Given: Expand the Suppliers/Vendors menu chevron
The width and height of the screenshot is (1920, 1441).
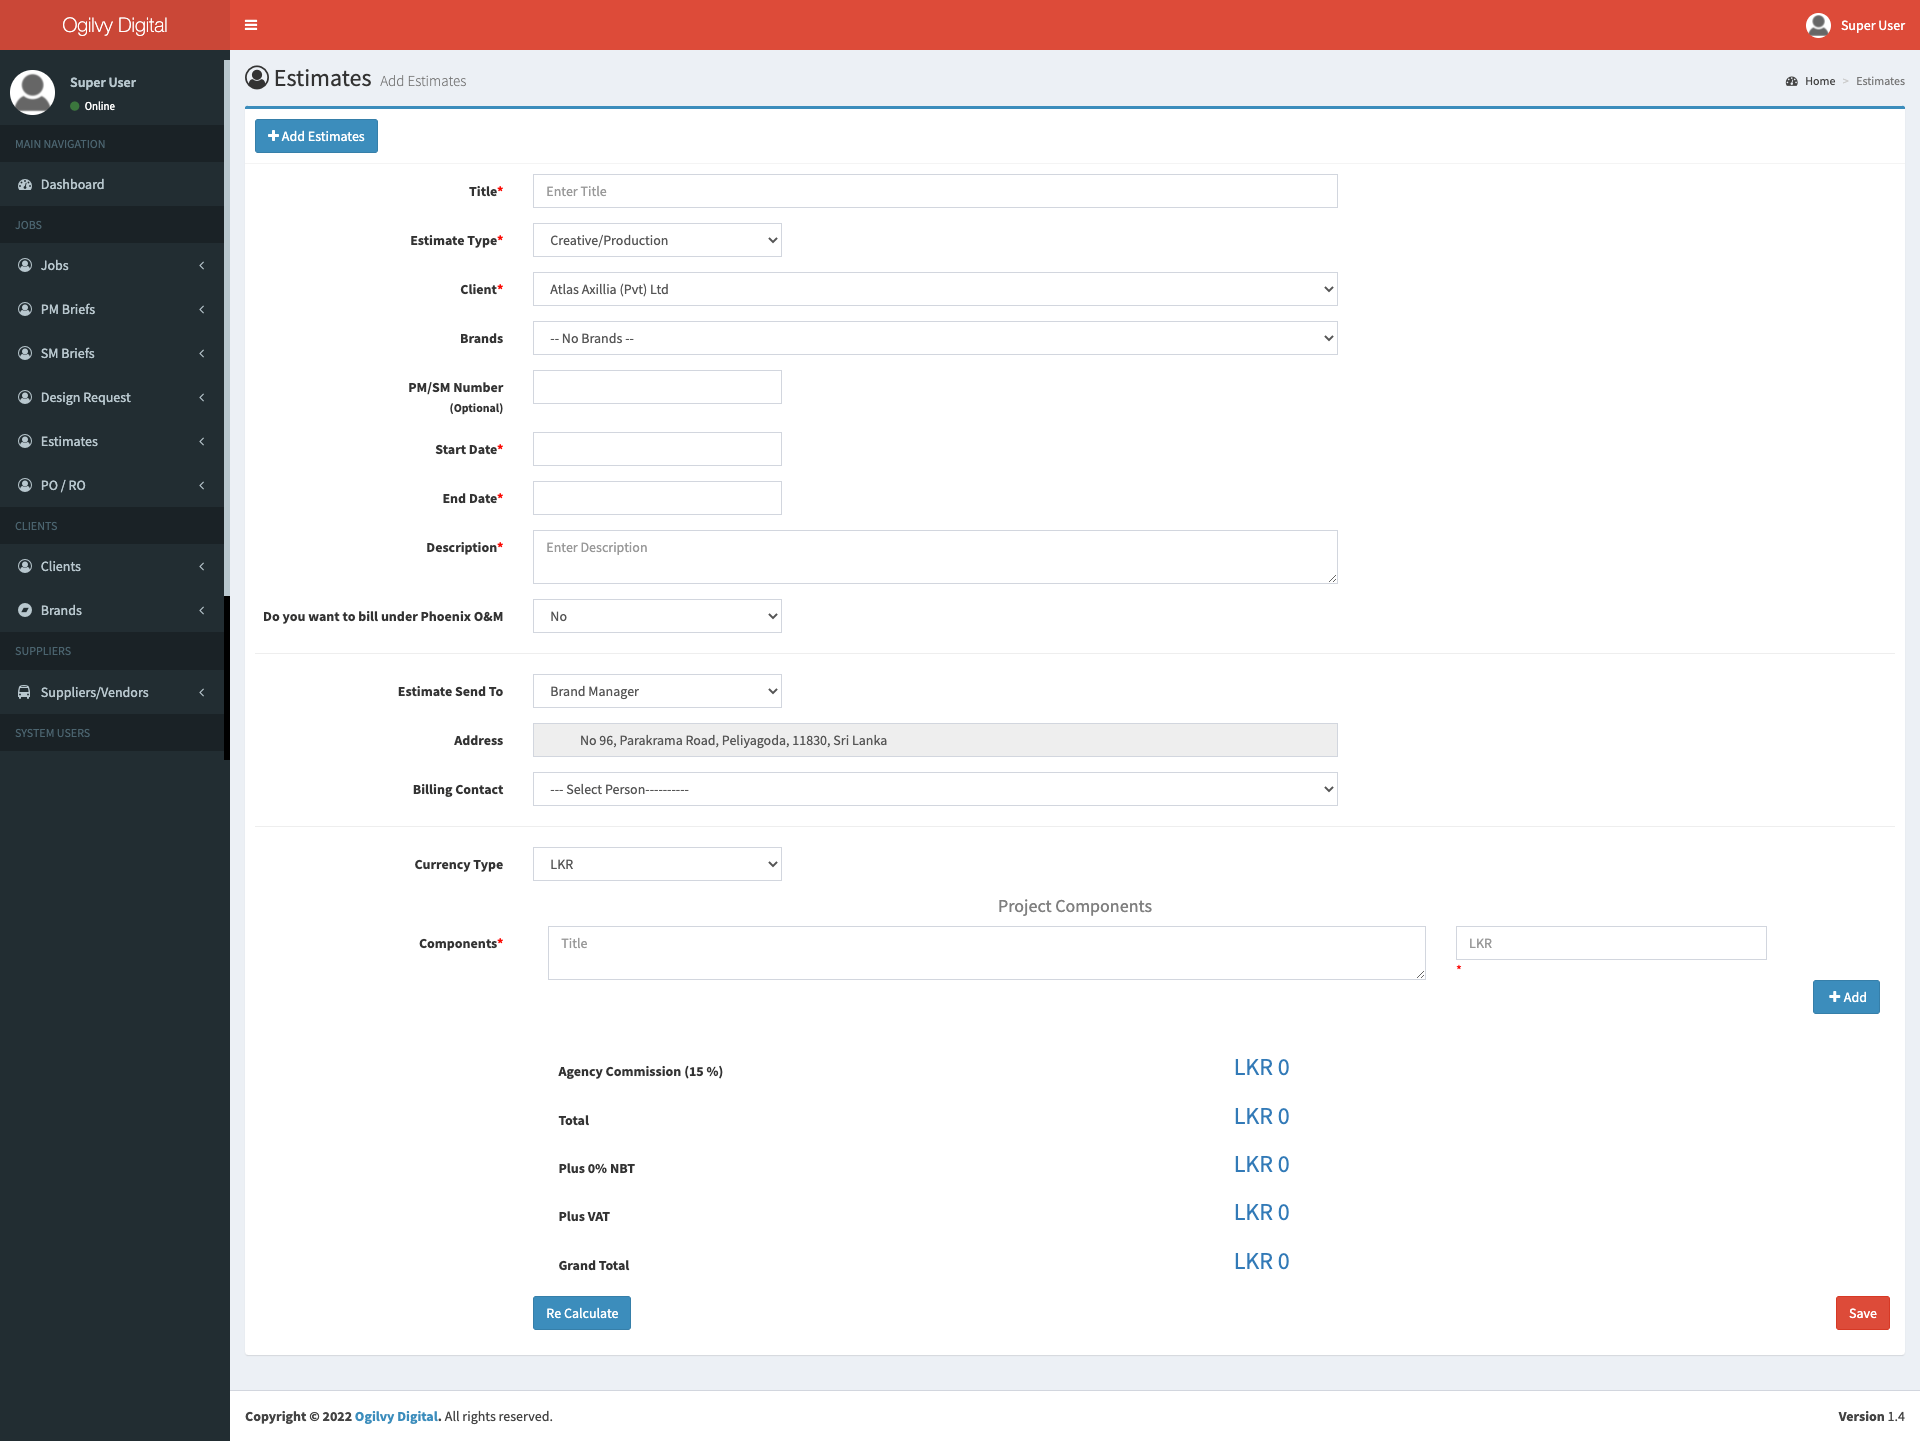Looking at the screenshot, I should (202, 692).
